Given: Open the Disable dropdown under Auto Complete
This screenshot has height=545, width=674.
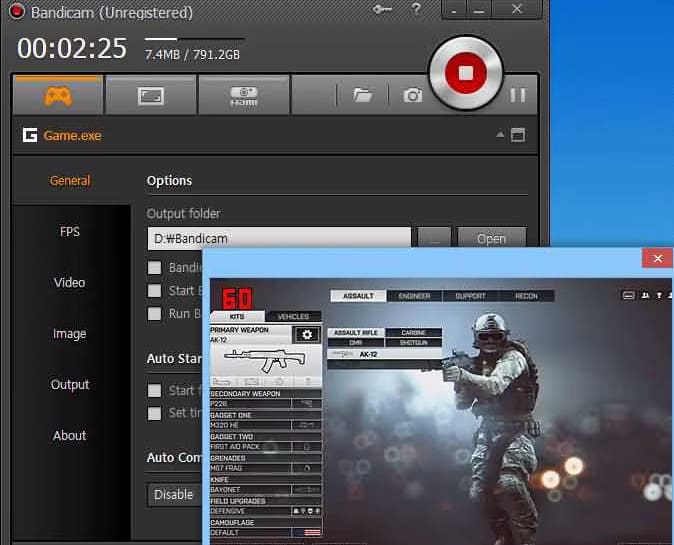Looking at the screenshot, I should (175, 495).
